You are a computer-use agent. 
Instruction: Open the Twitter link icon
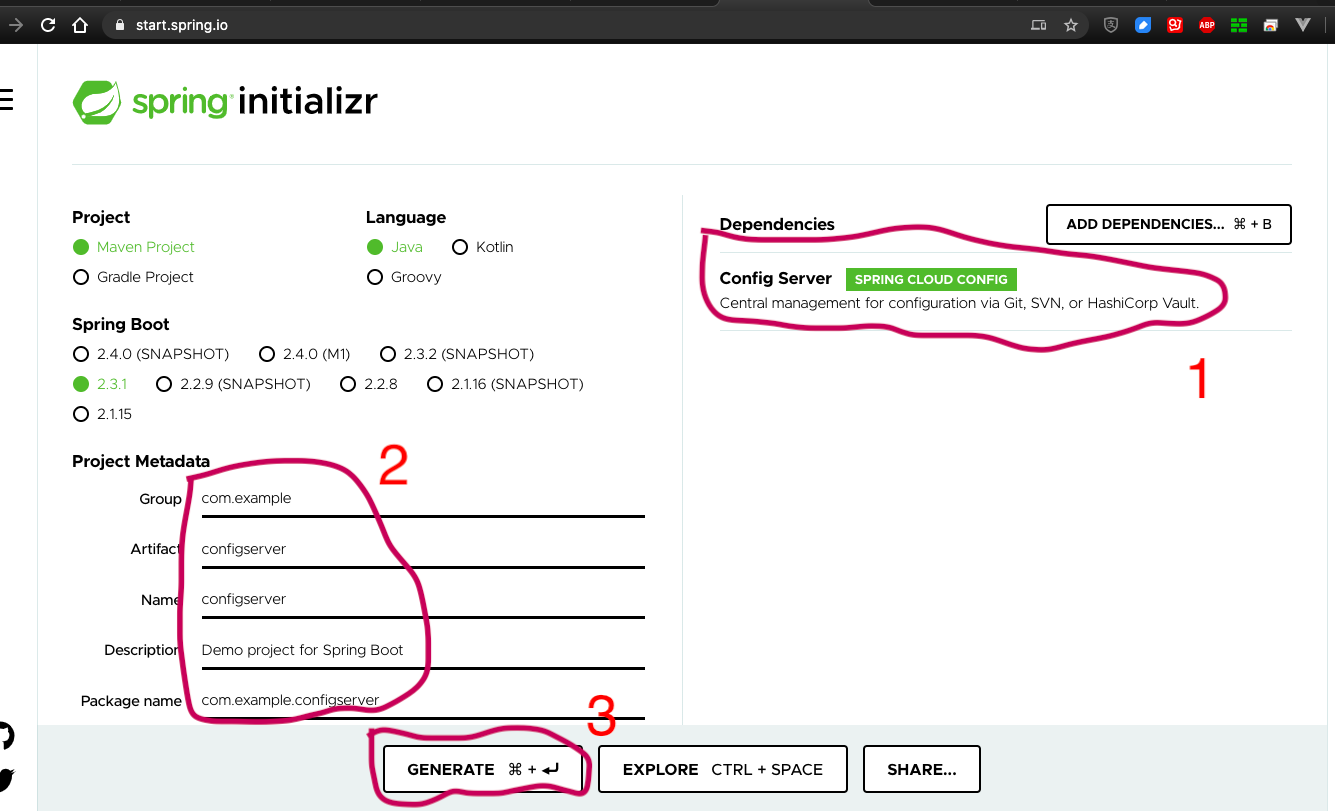[6, 779]
